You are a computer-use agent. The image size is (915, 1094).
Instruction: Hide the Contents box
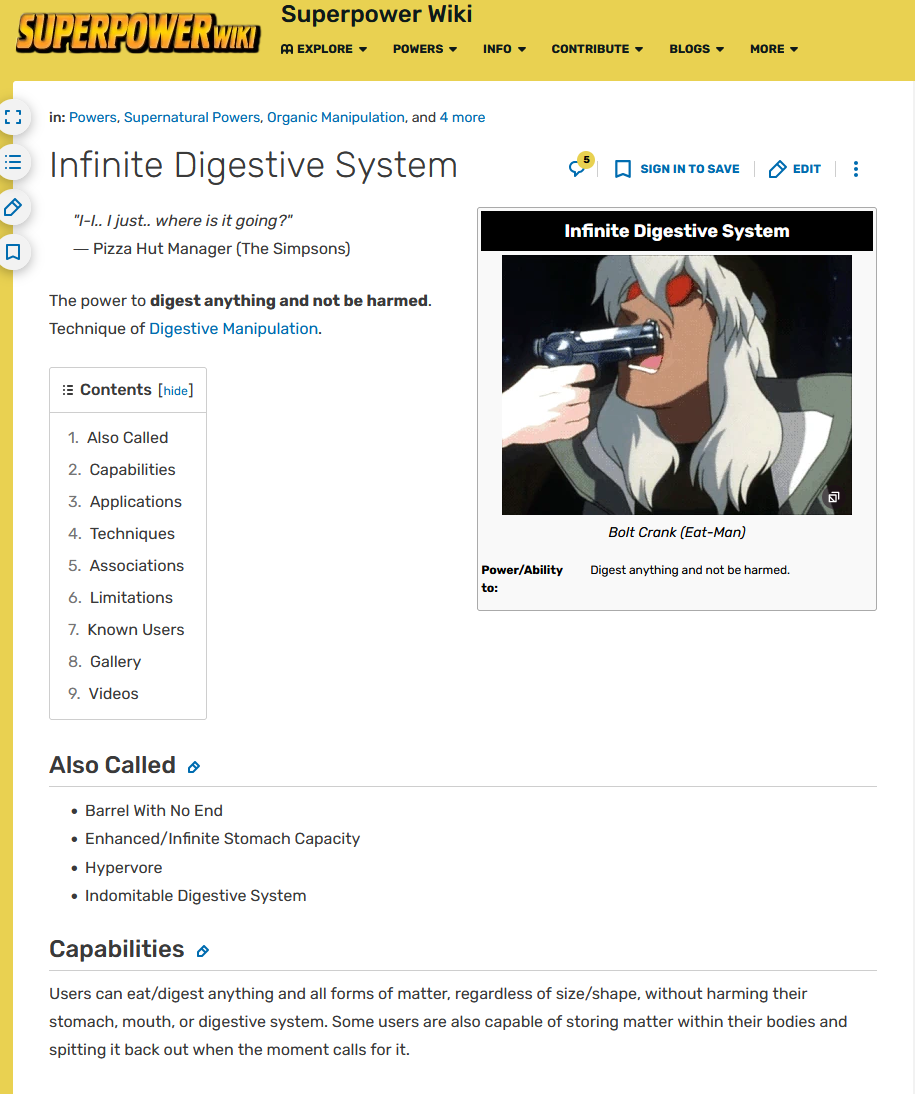pos(175,391)
